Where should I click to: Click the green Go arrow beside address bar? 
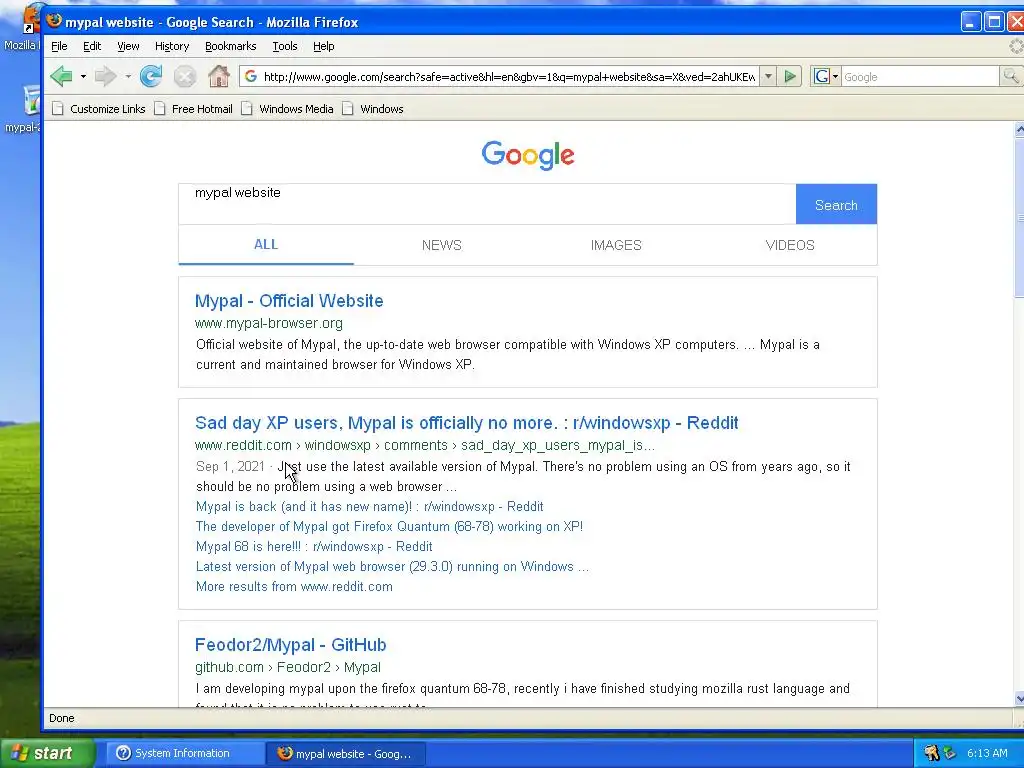[x=790, y=76]
